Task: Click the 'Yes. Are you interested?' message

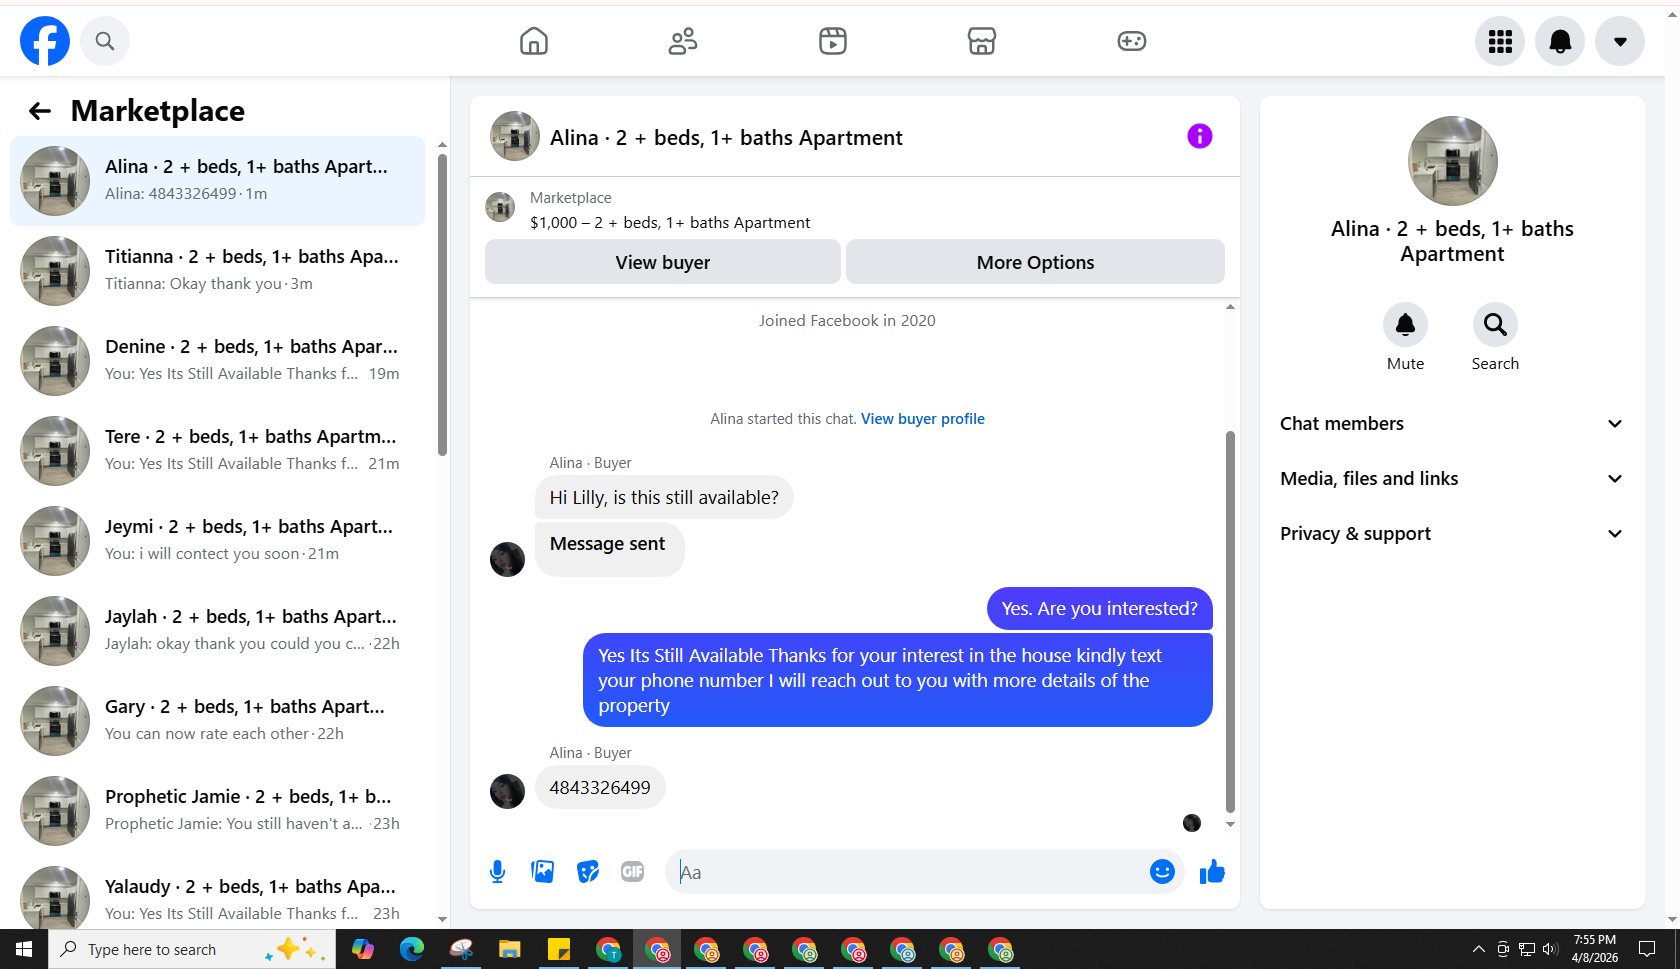Action: [x=1100, y=609]
